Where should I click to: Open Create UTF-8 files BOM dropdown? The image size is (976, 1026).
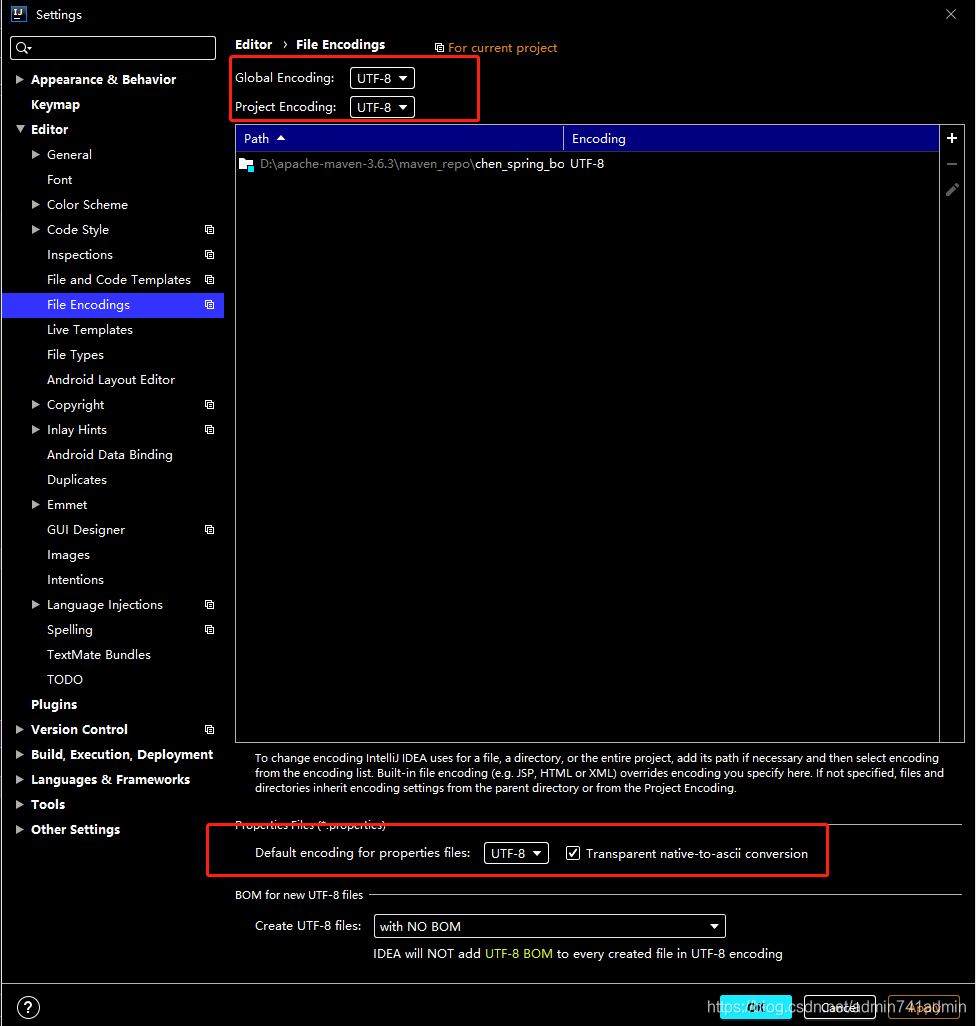coord(549,927)
